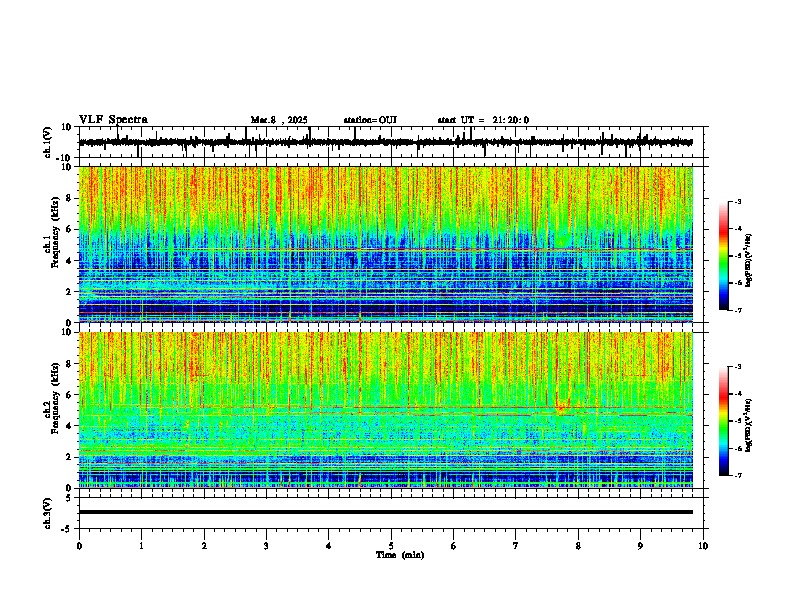The width and height of the screenshot is (792, 612).
Task: Click time axis tick label "4"
Action: tap(329, 546)
